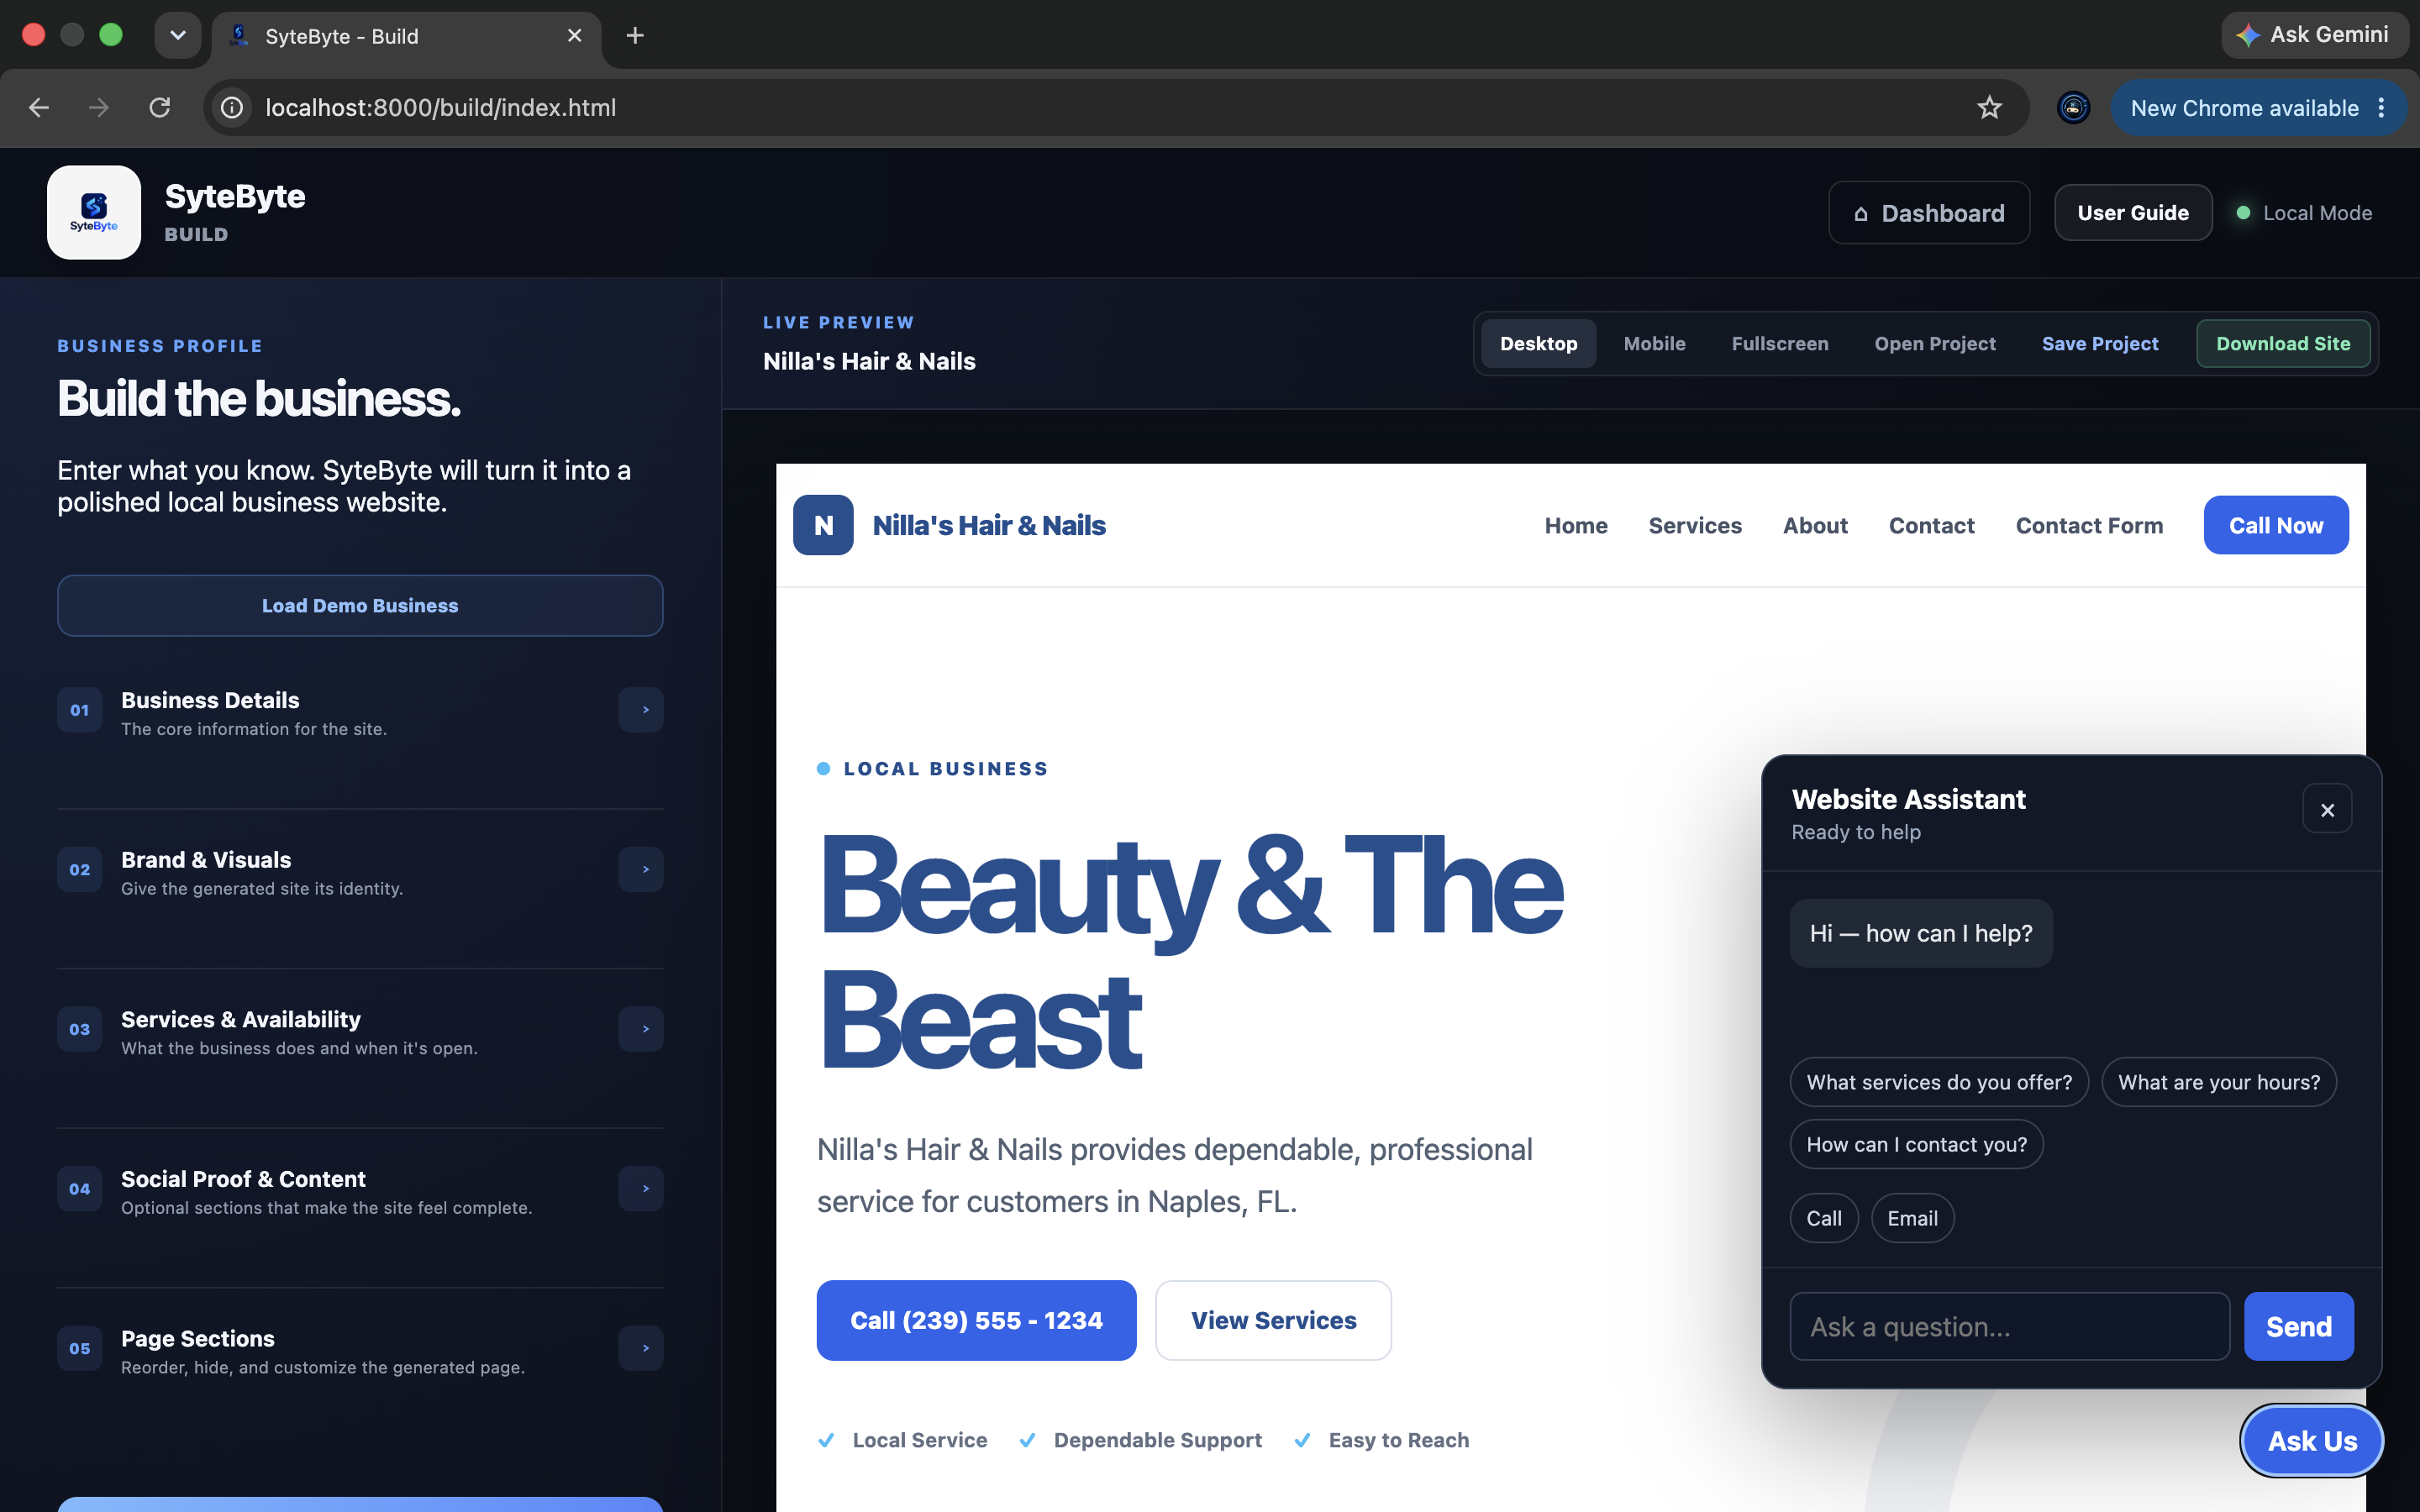The image size is (2420, 1512).
Task: Open the tab search dropdown
Action: pyautogui.click(x=178, y=36)
